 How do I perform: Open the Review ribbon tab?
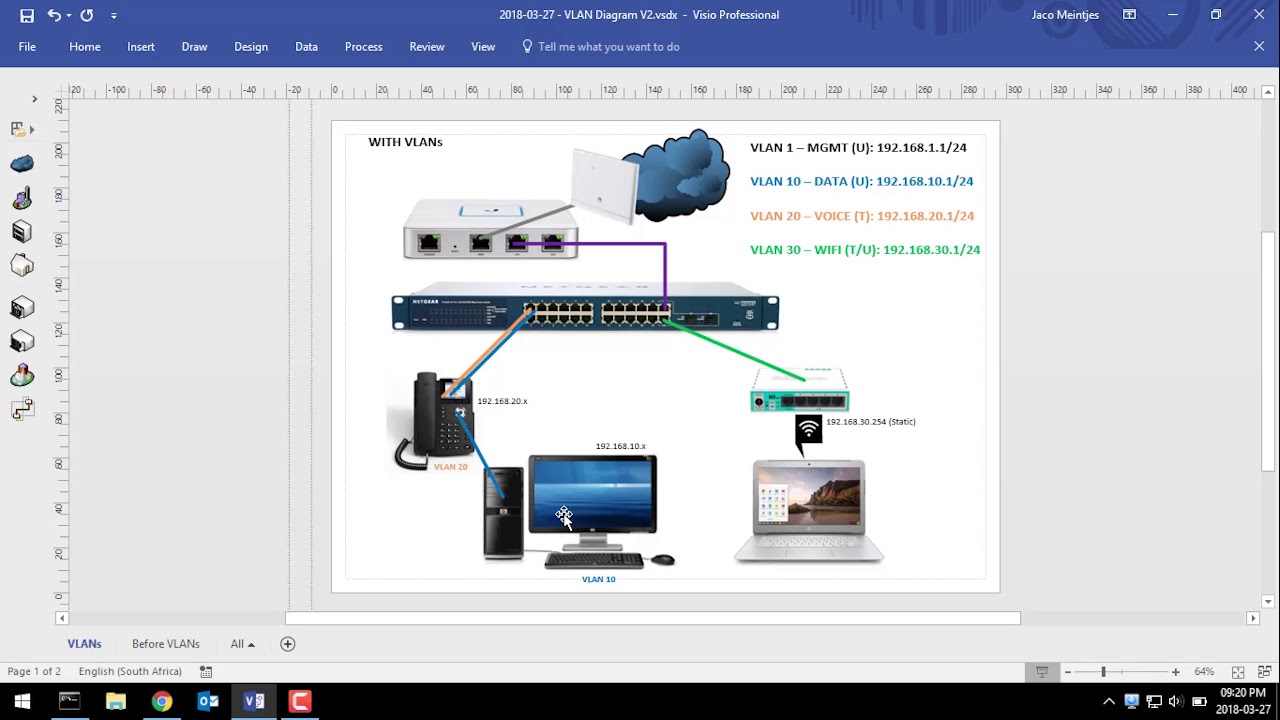[x=427, y=47]
